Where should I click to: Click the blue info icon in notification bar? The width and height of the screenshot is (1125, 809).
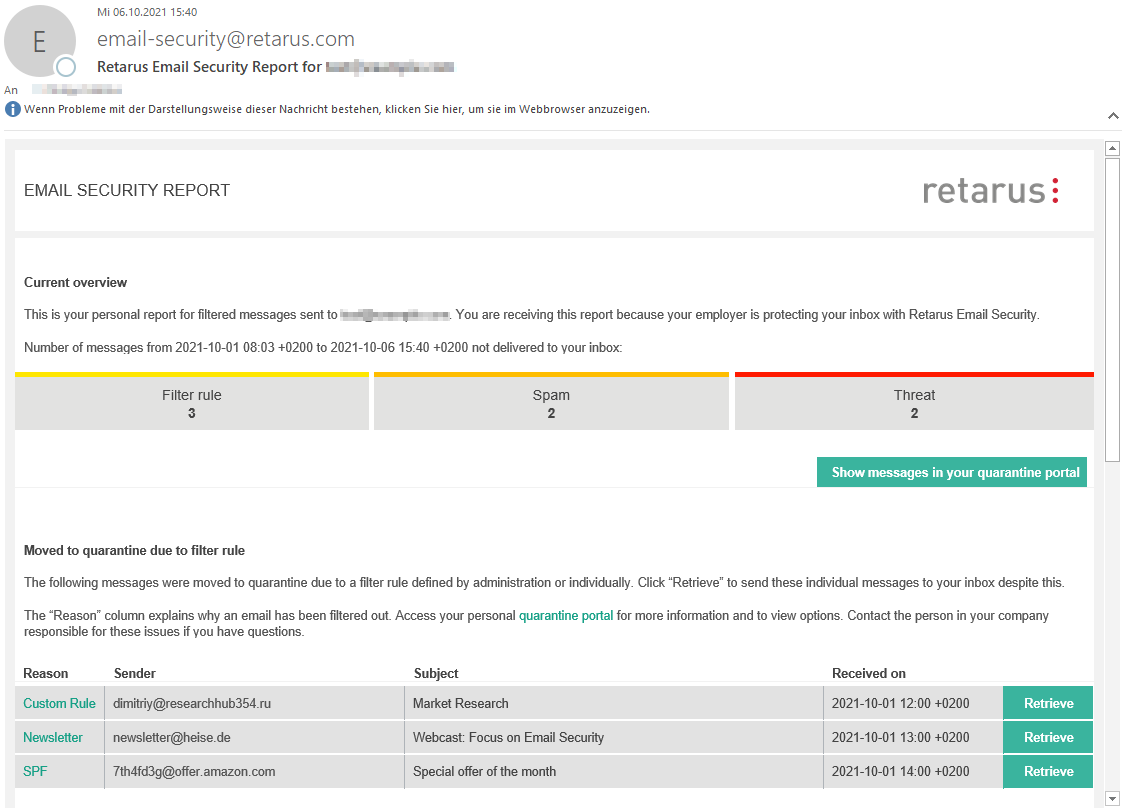13,109
